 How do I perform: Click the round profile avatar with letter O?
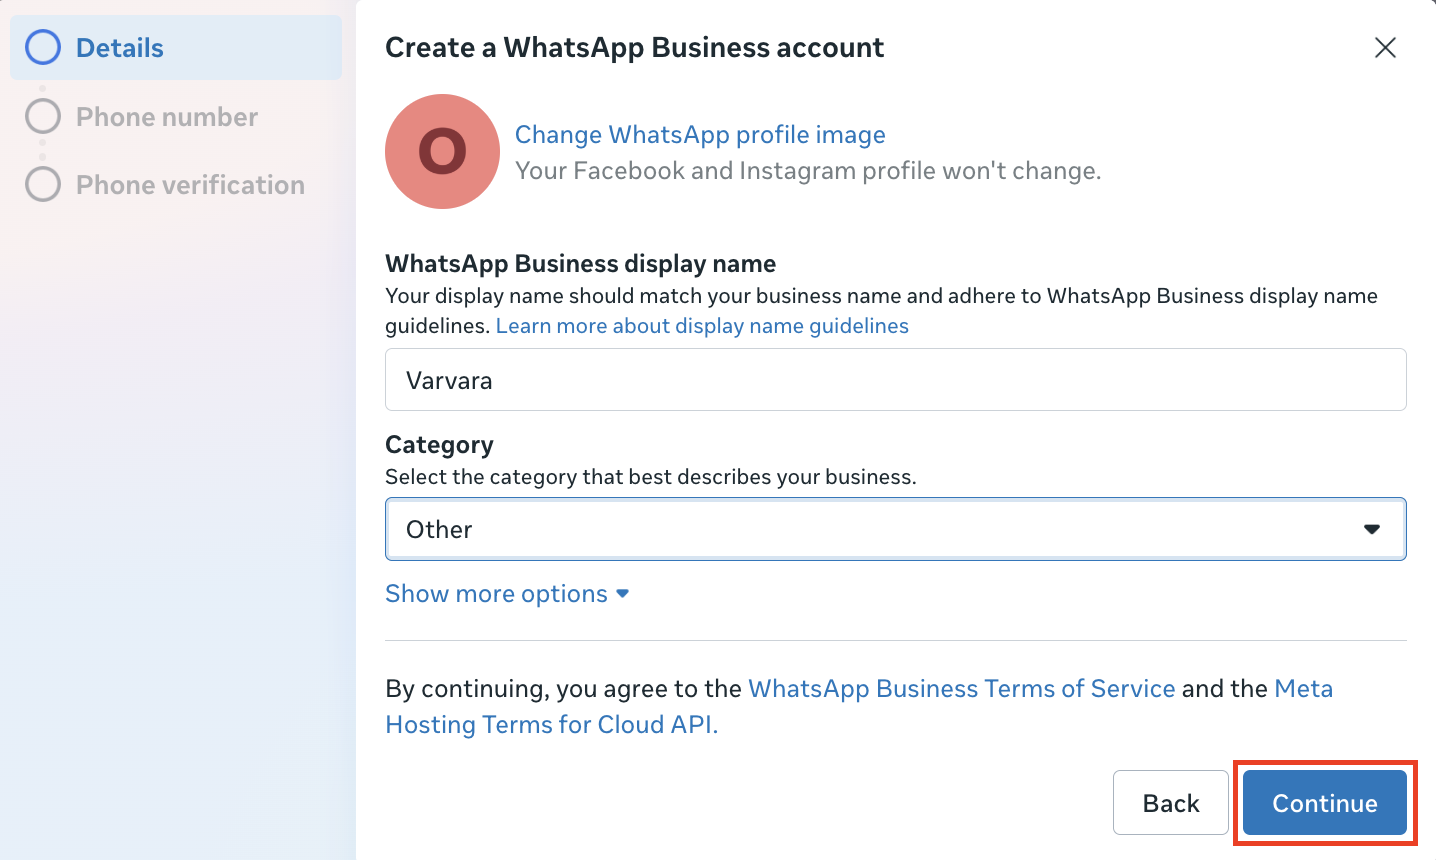coord(442,152)
